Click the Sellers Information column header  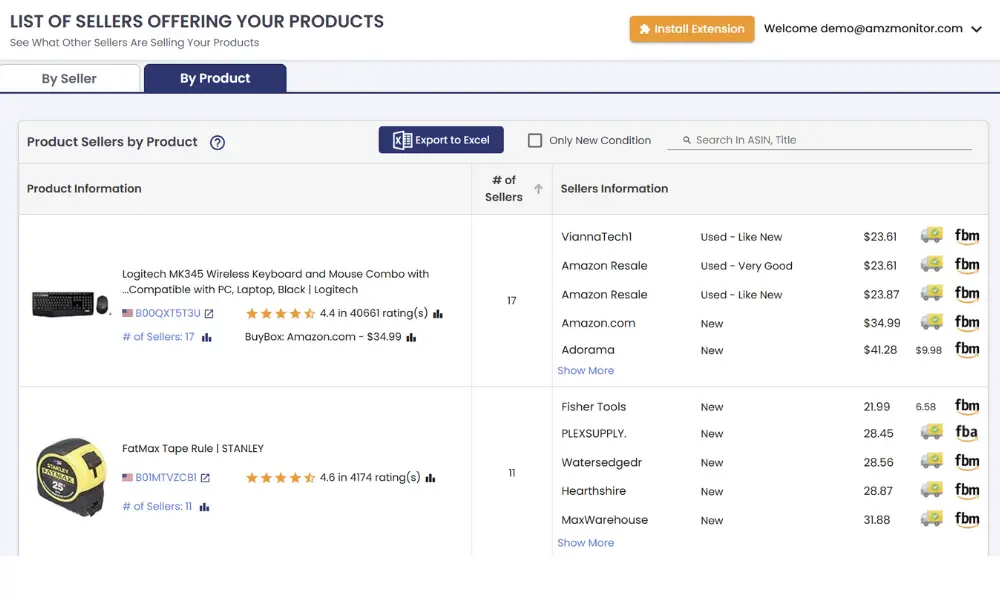click(x=614, y=189)
